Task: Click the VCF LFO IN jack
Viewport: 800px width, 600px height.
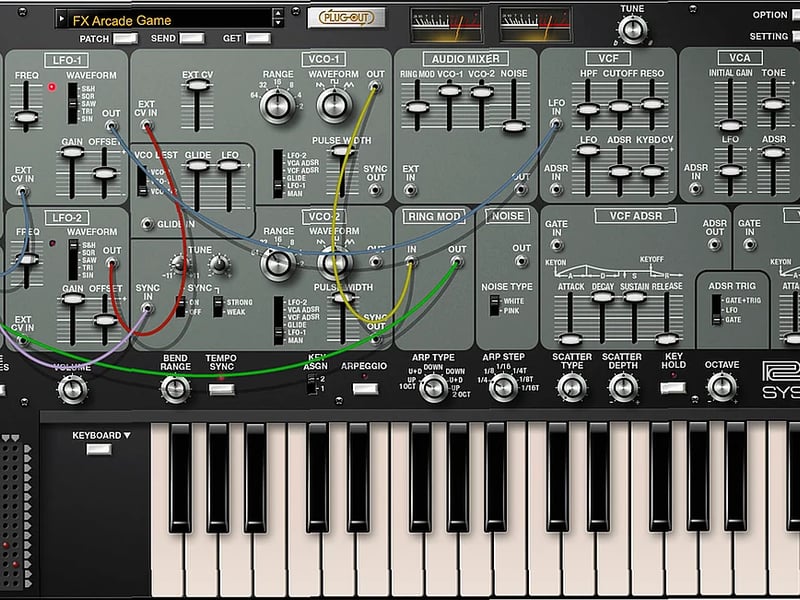Action: [x=556, y=122]
